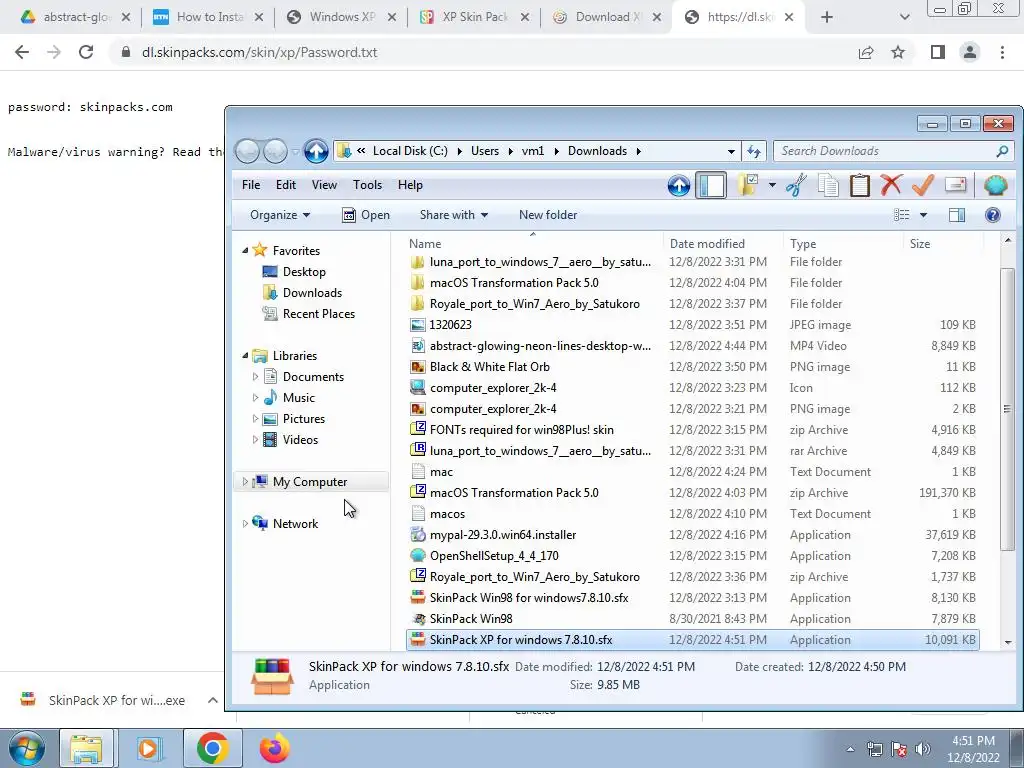Click the Users segment in address breadcrumb
Image resolution: width=1024 pixels, height=768 pixels.
click(x=485, y=152)
